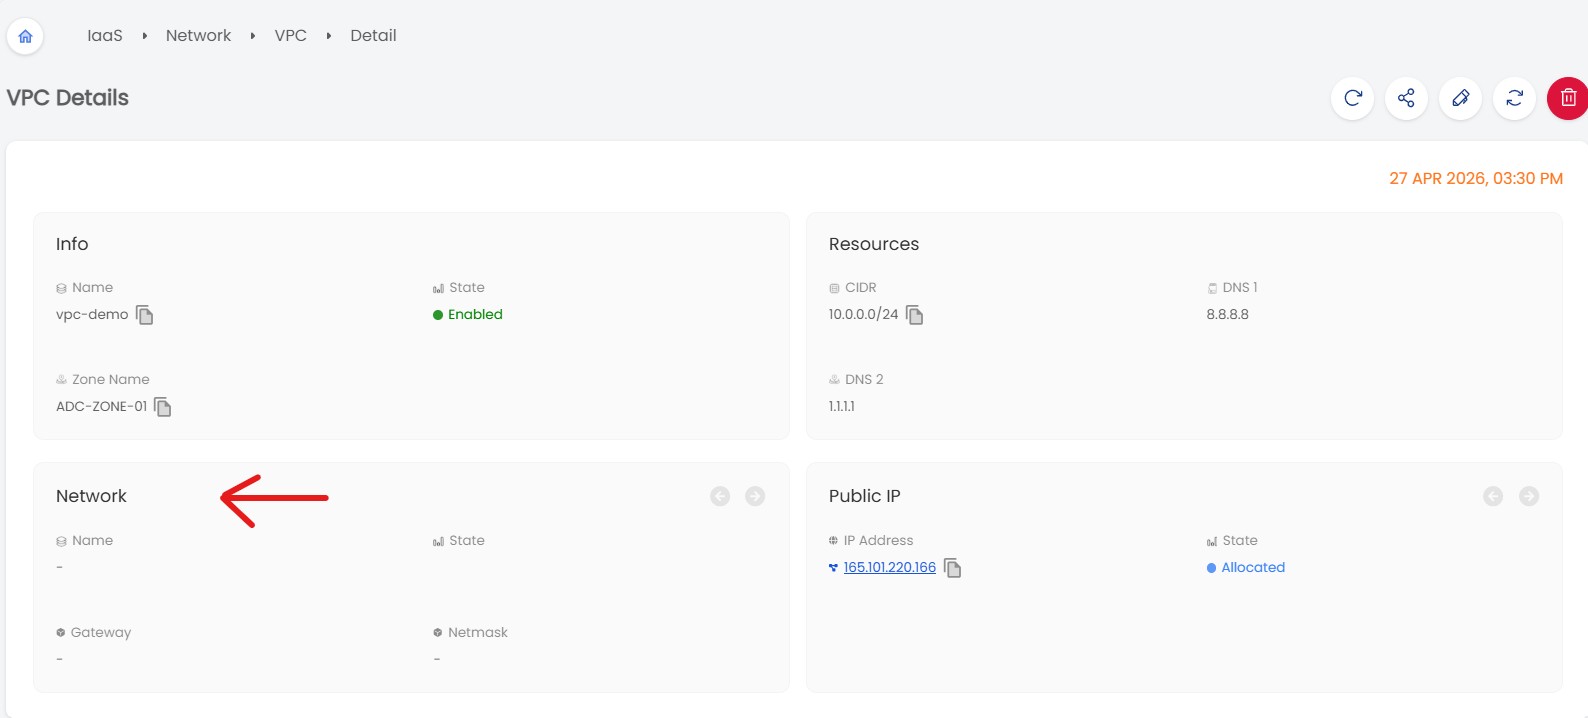Open the VPC breadcrumb

(x=291, y=36)
